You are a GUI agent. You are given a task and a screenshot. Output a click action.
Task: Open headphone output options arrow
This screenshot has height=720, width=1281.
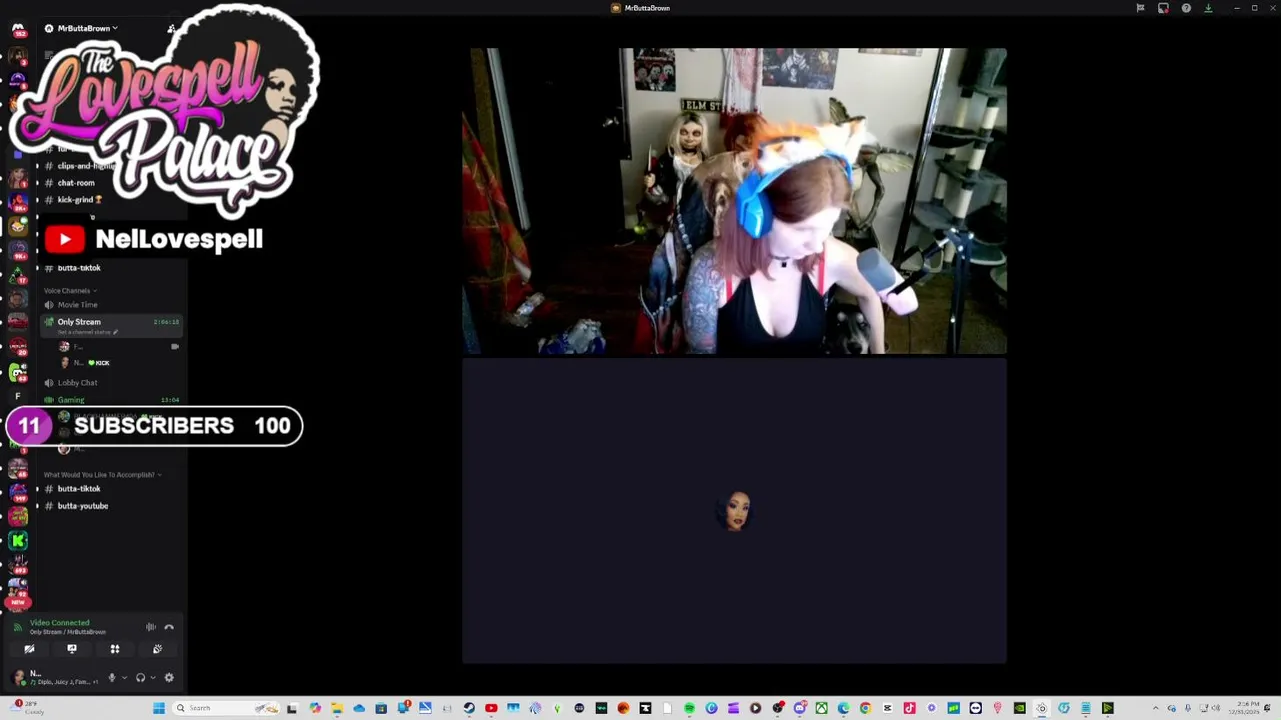click(152, 678)
